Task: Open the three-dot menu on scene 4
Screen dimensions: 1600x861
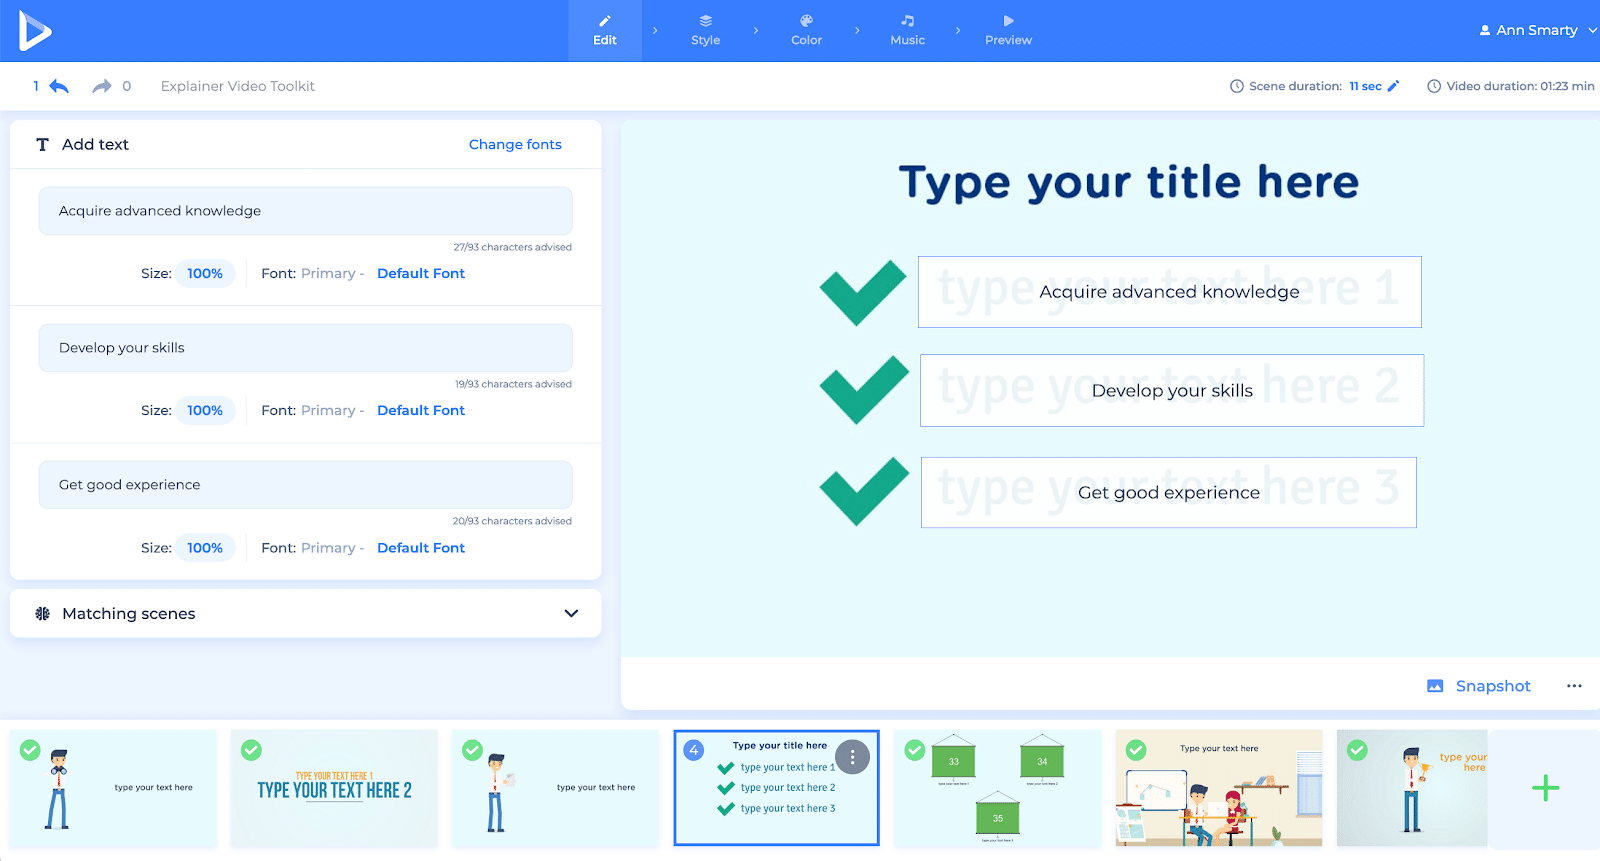Action: (852, 758)
